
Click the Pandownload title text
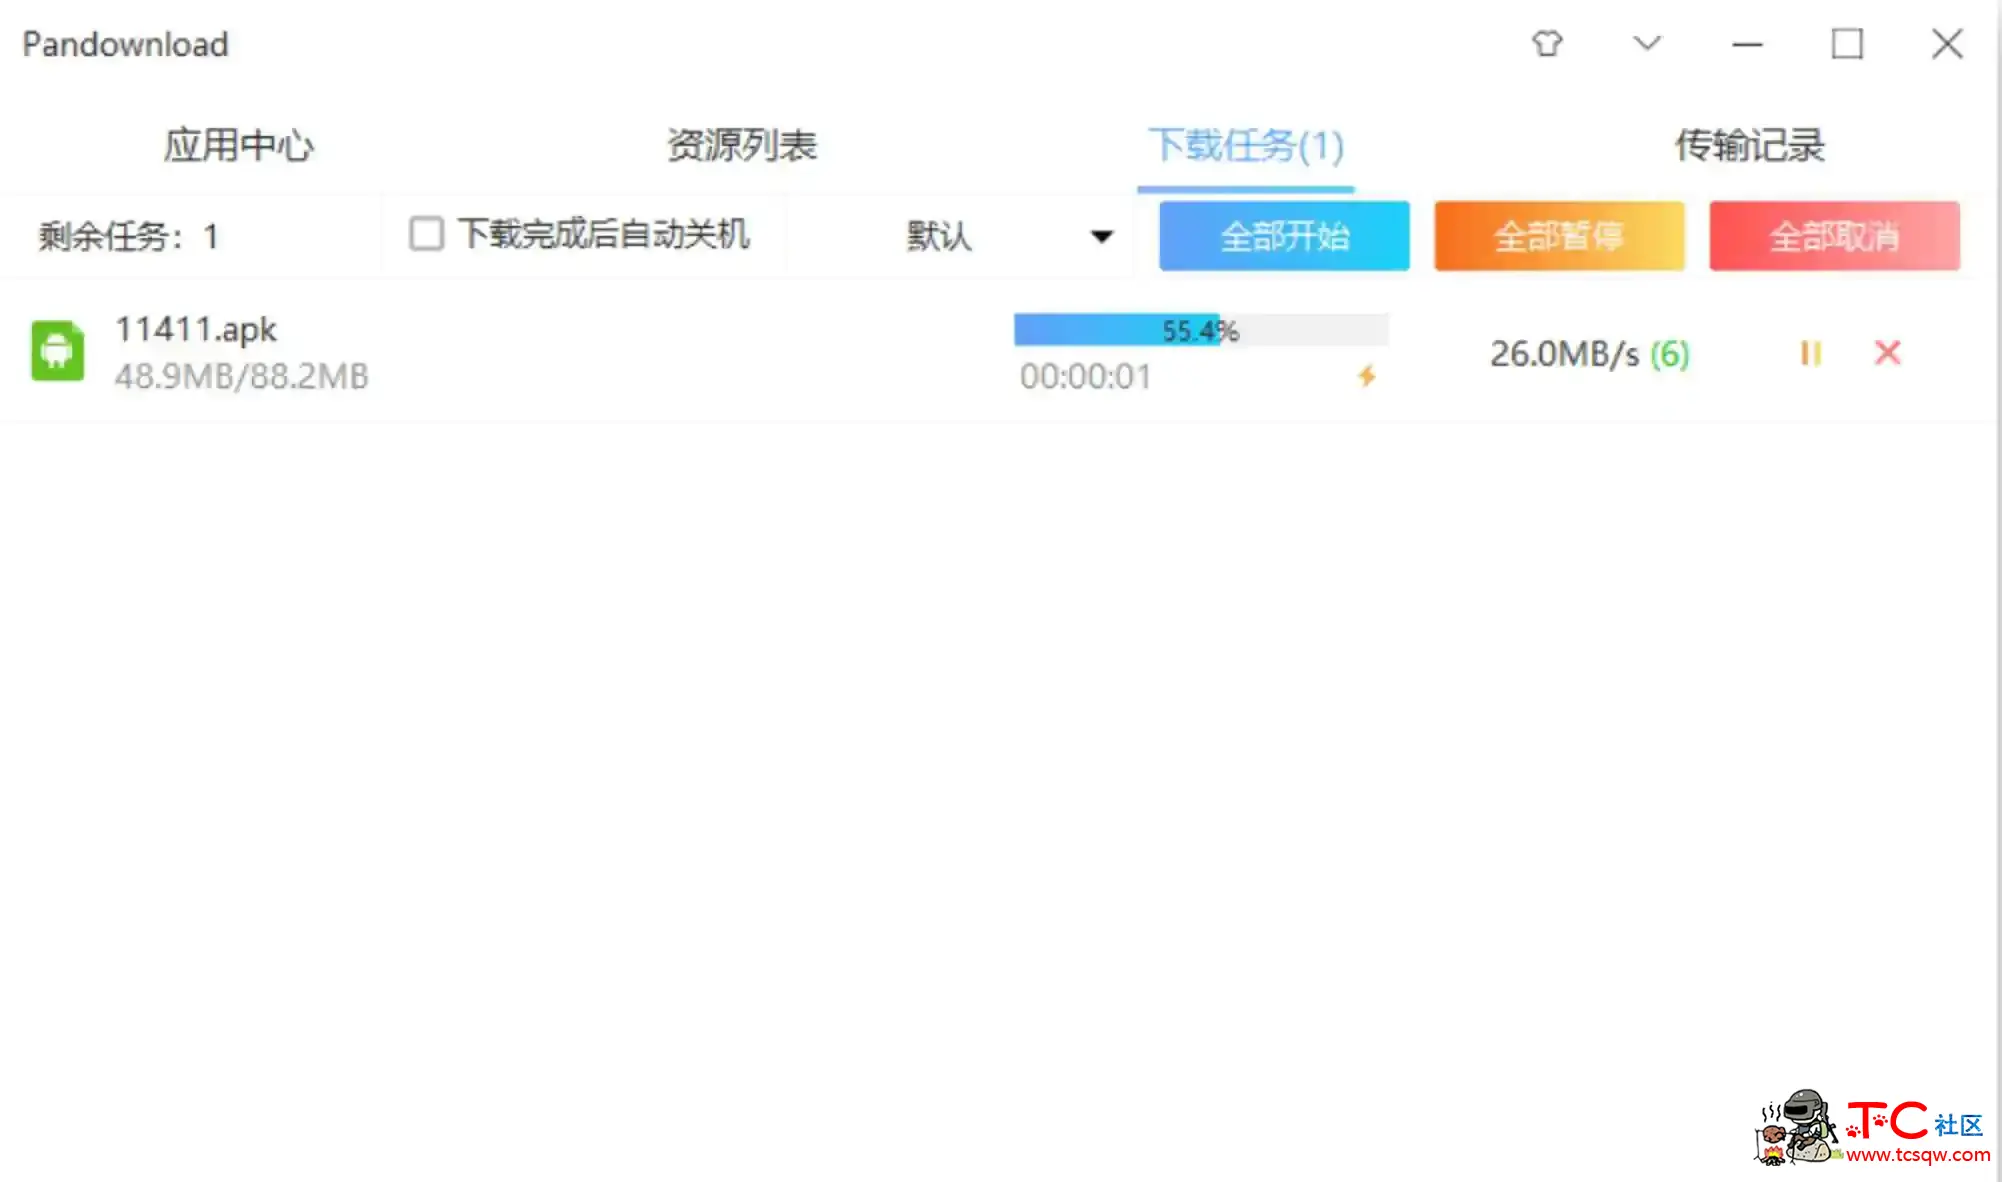click(125, 44)
